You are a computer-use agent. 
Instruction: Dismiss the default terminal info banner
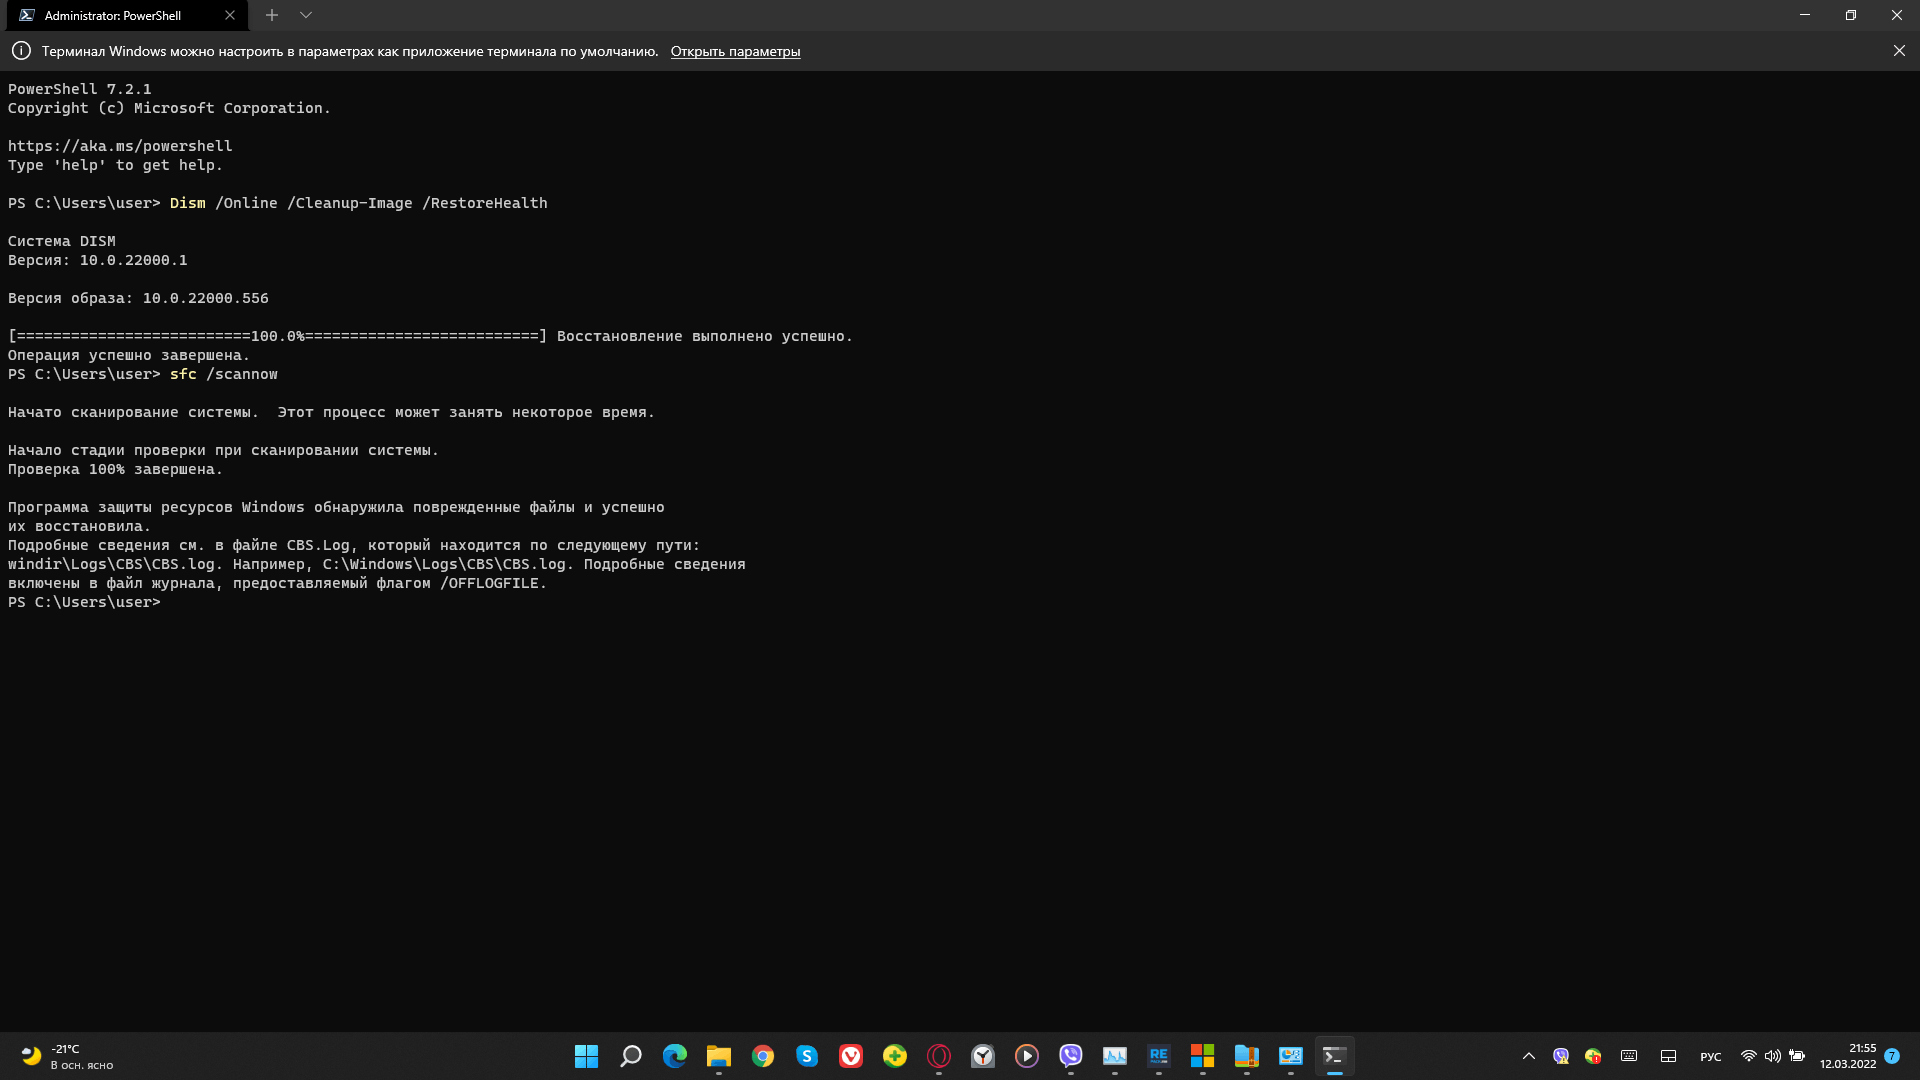coord(1899,51)
